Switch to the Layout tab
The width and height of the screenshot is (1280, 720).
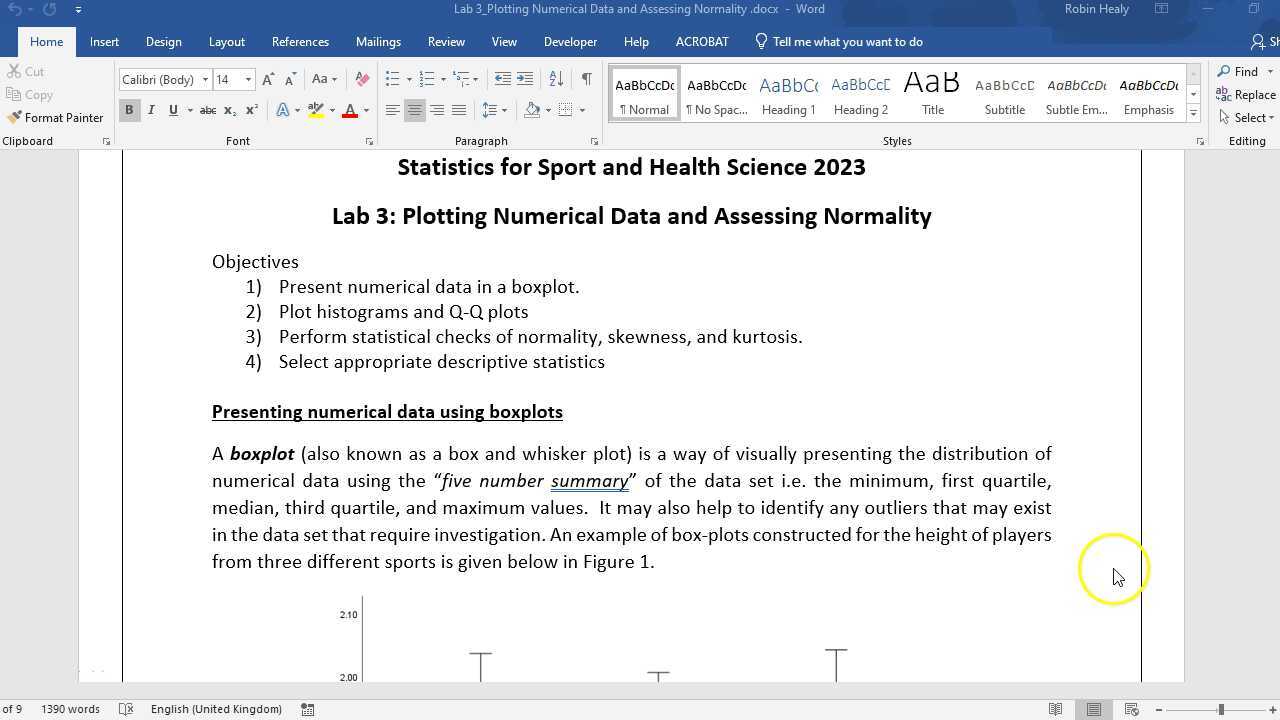point(226,42)
